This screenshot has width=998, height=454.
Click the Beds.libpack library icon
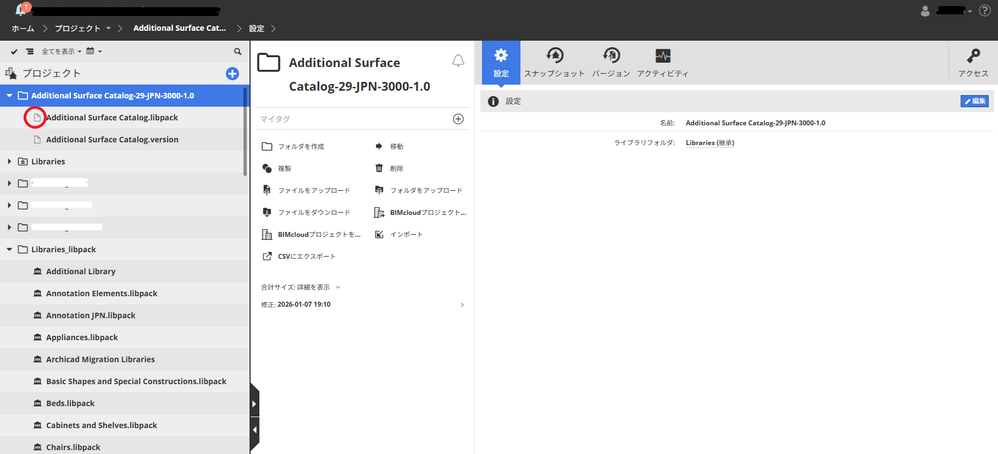click(37, 403)
